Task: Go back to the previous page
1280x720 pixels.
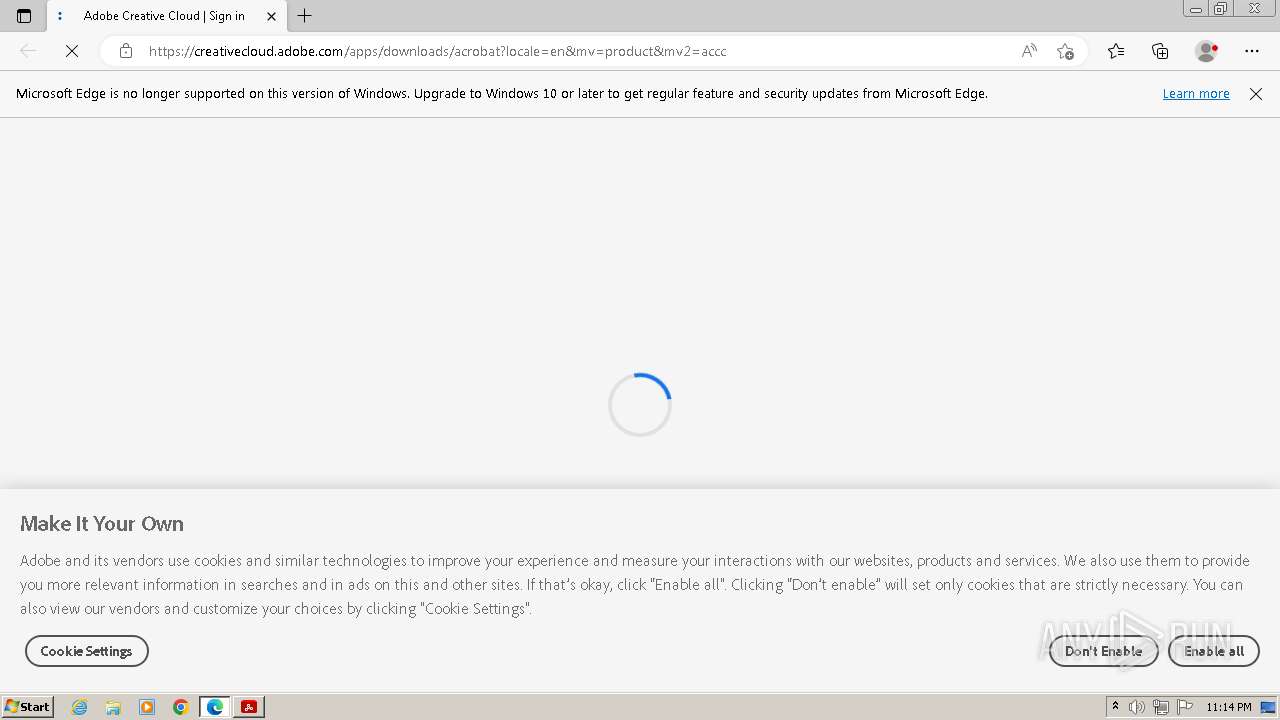Action: coord(28,51)
